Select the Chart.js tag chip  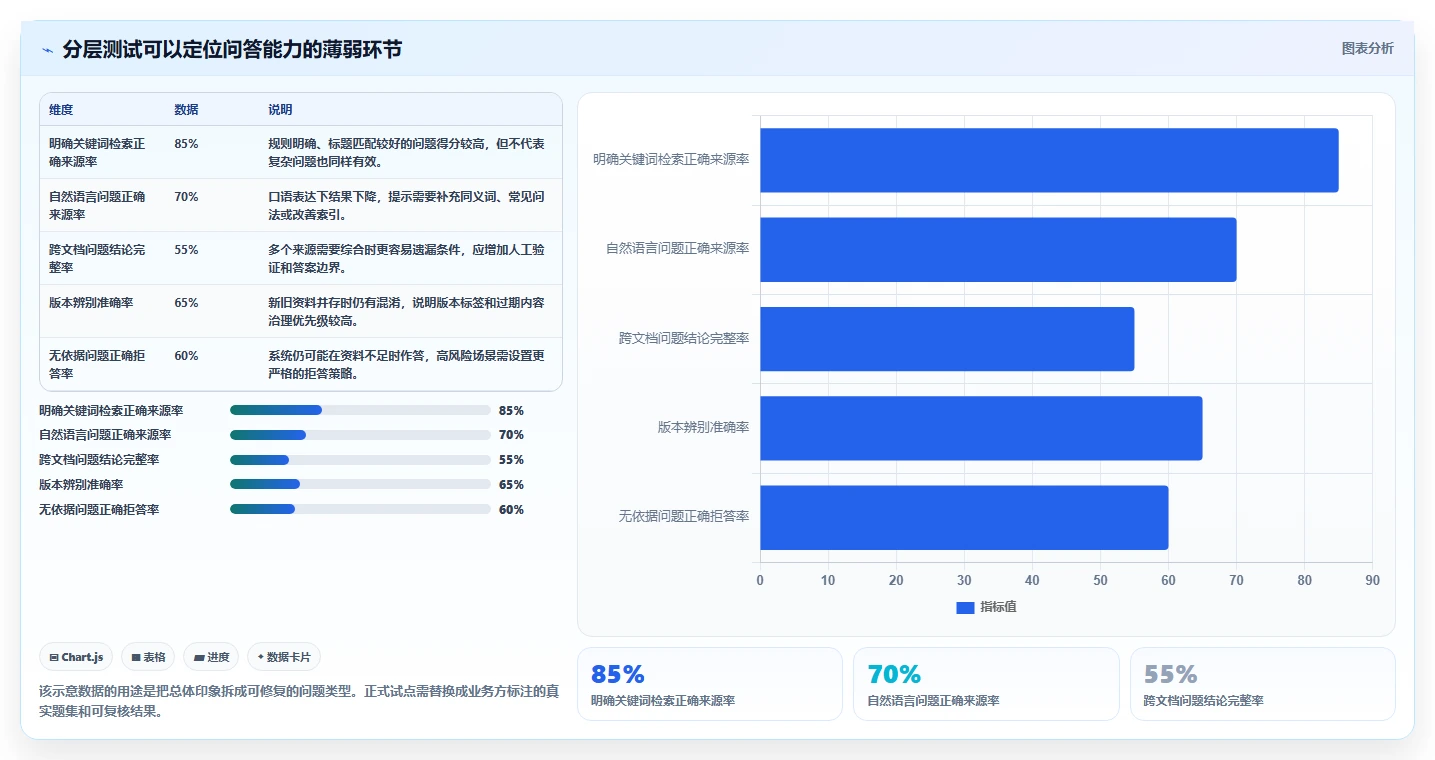[77, 657]
